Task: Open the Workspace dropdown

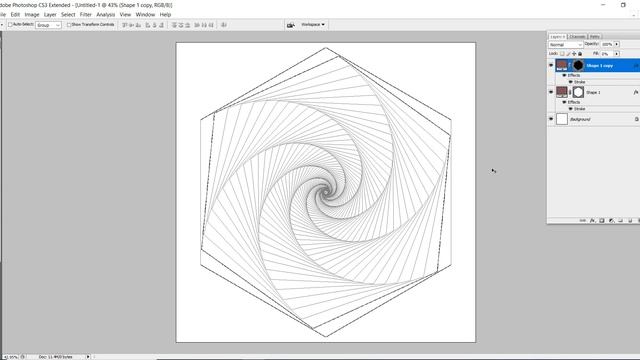Action: (313, 25)
